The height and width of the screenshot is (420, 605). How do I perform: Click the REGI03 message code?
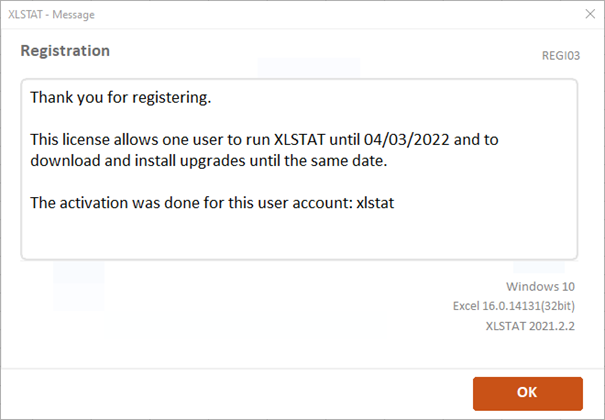pyautogui.click(x=560, y=58)
